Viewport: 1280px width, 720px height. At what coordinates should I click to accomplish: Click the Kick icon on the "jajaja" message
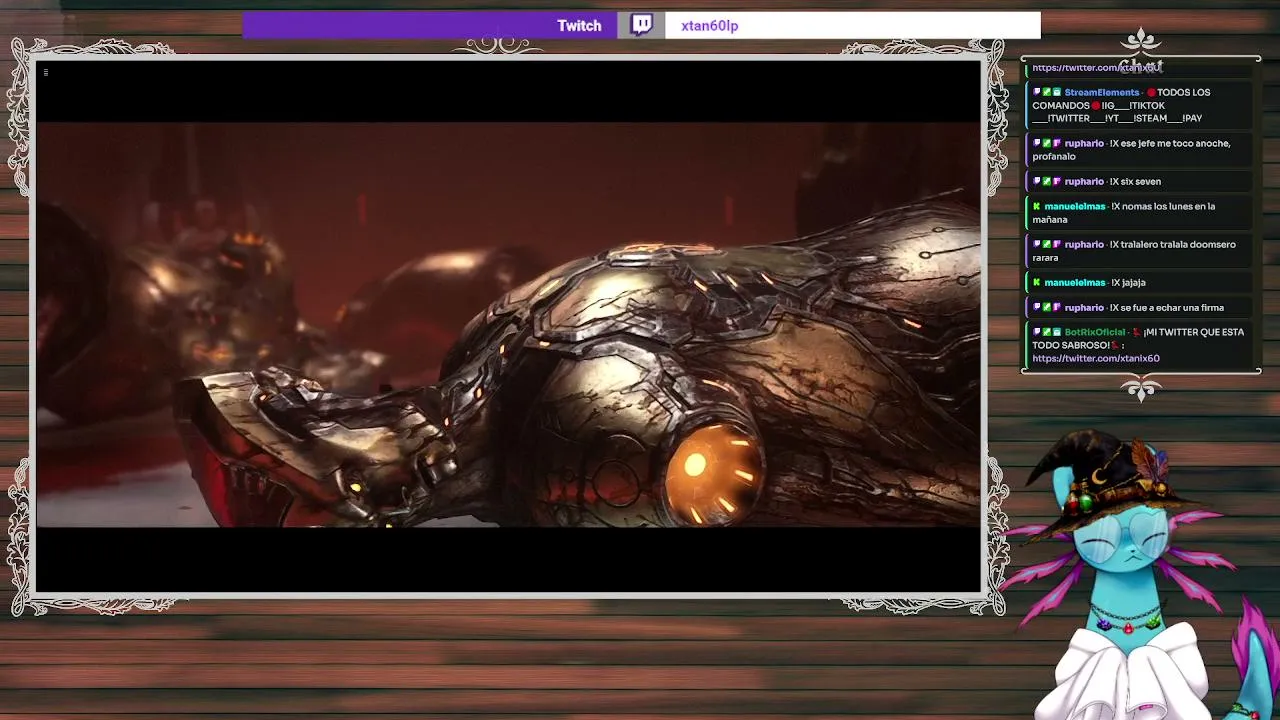point(1037,283)
